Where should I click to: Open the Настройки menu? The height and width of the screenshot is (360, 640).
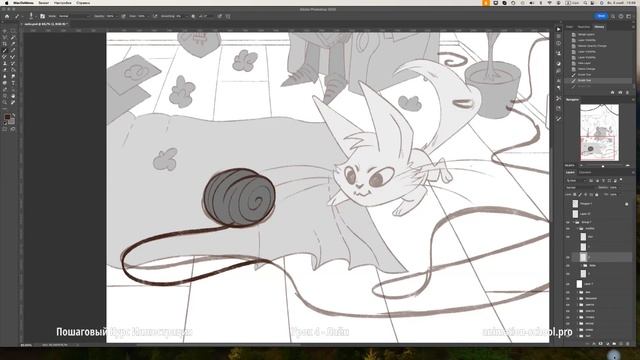pos(62,2)
